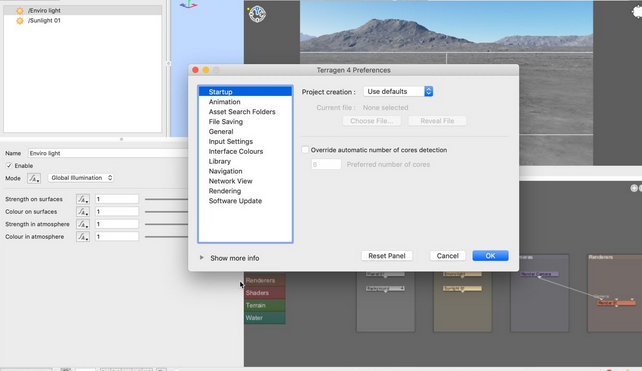Open animation button for Colour on surfaces
The image size is (642, 371).
pos(83,212)
